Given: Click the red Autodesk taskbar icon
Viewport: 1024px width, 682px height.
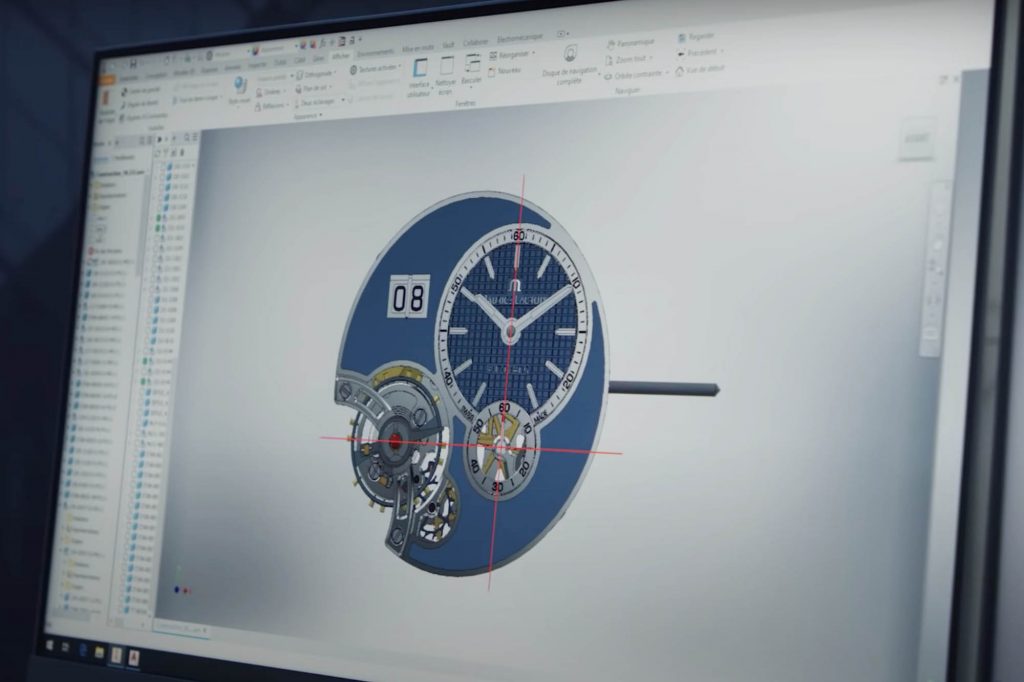Looking at the screenshot, I should click(x=133, y=657).
